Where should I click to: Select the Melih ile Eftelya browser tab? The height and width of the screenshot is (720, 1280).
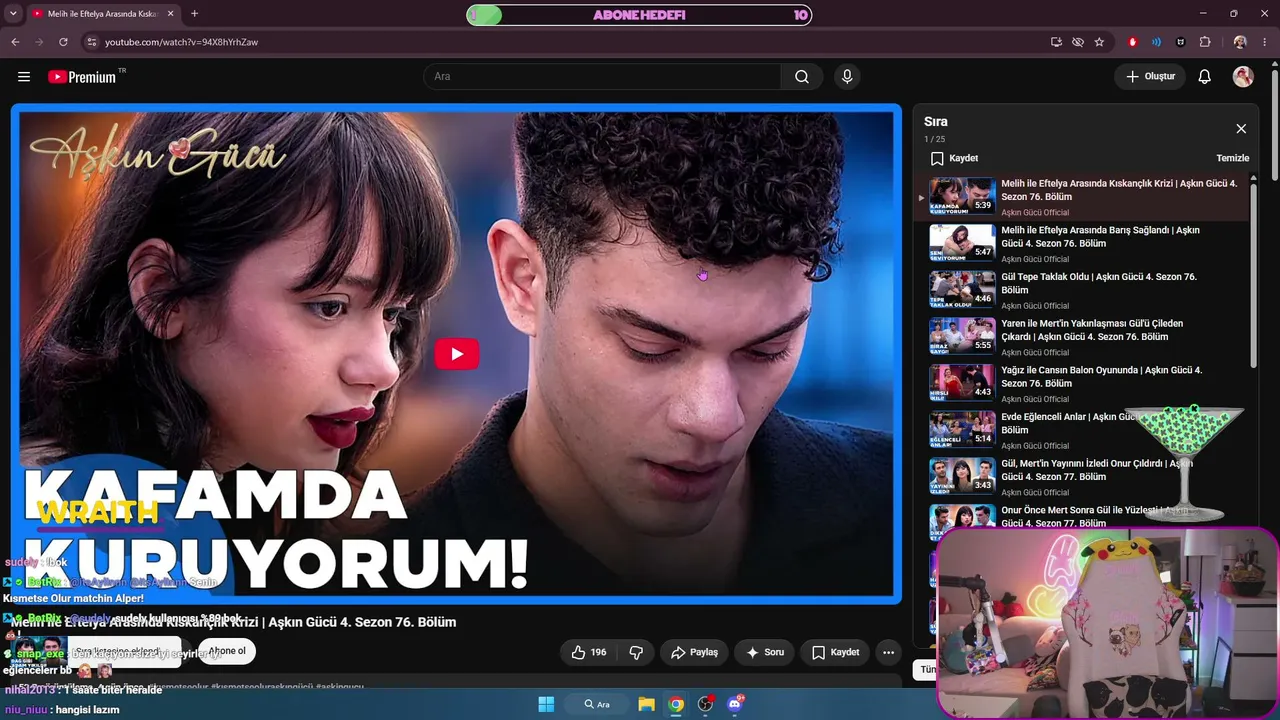pyautogui.click(x=103, y=14)
